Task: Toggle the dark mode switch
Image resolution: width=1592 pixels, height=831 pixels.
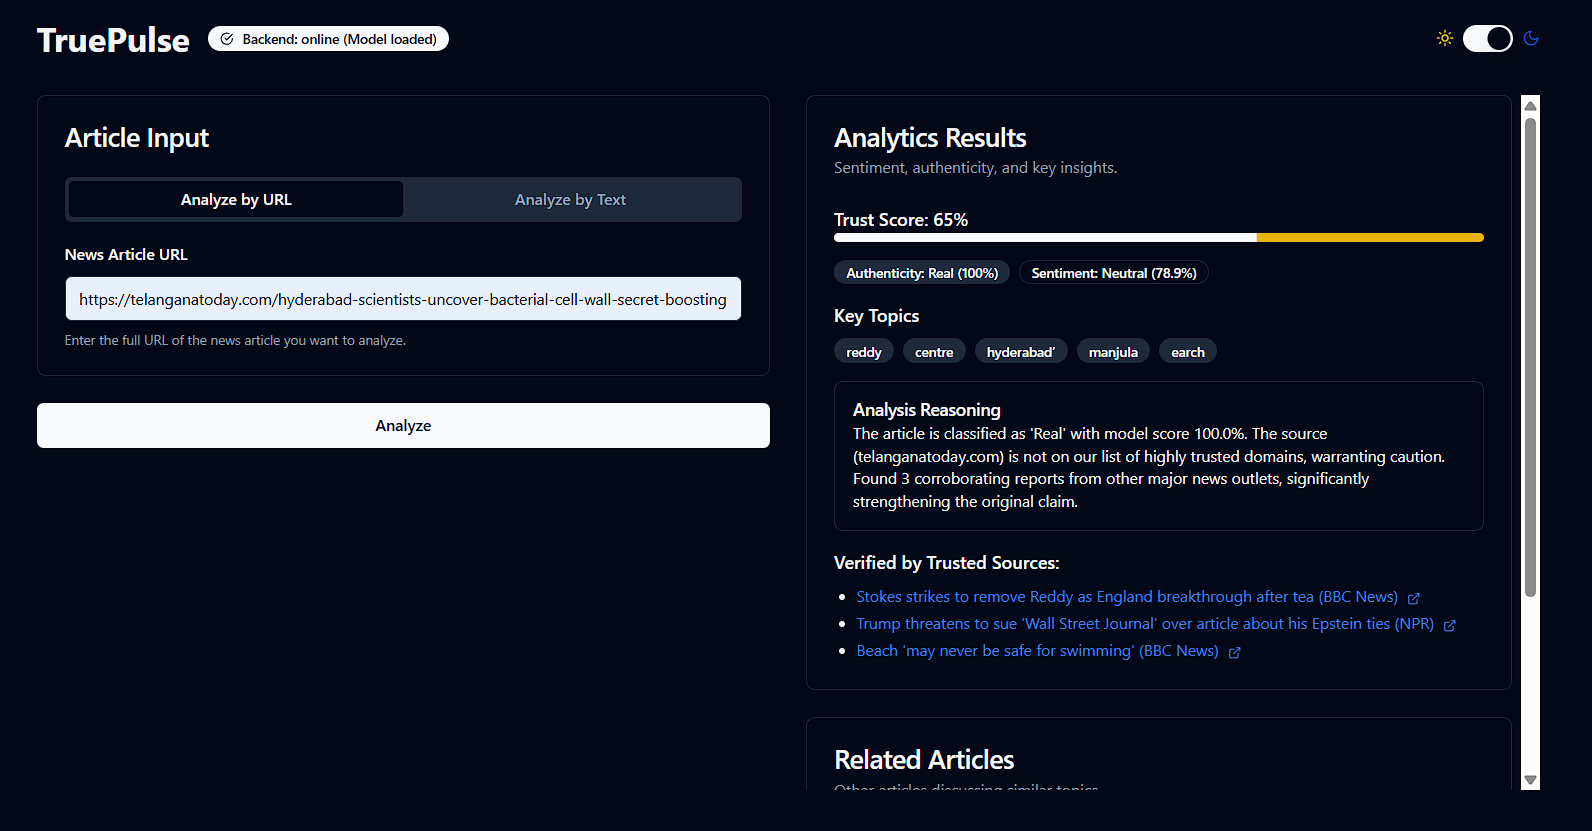Action: (1487, 38)
